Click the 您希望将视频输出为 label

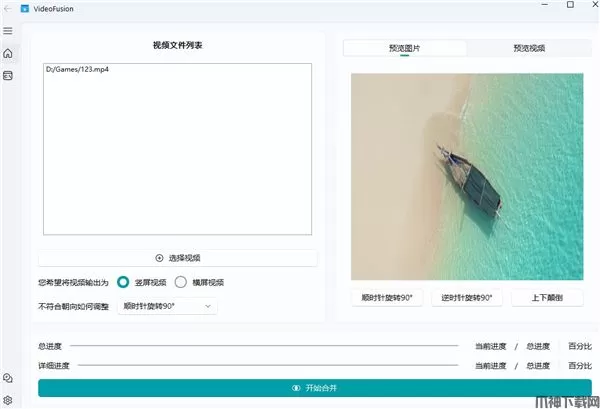tap(73, 283)
